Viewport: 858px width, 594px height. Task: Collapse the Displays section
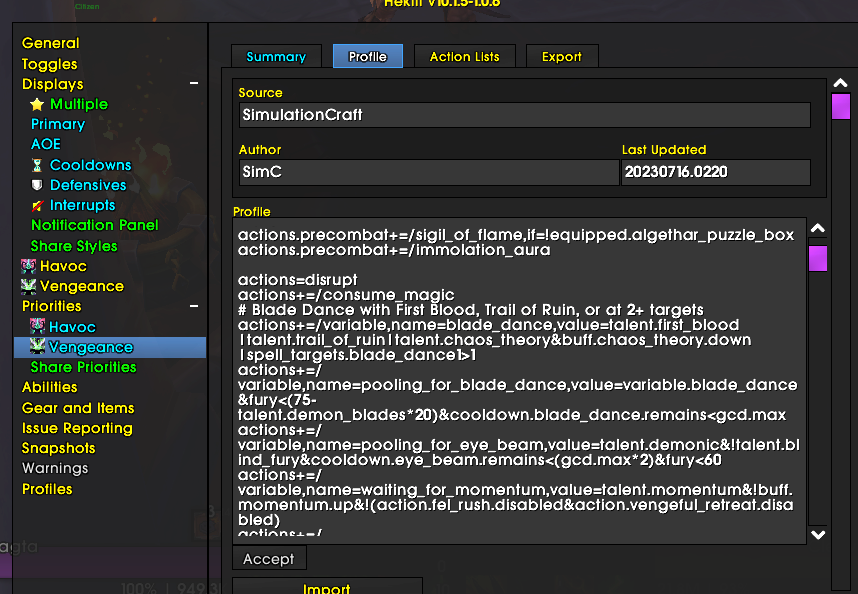pyautogui.click(x=193, y=84)
